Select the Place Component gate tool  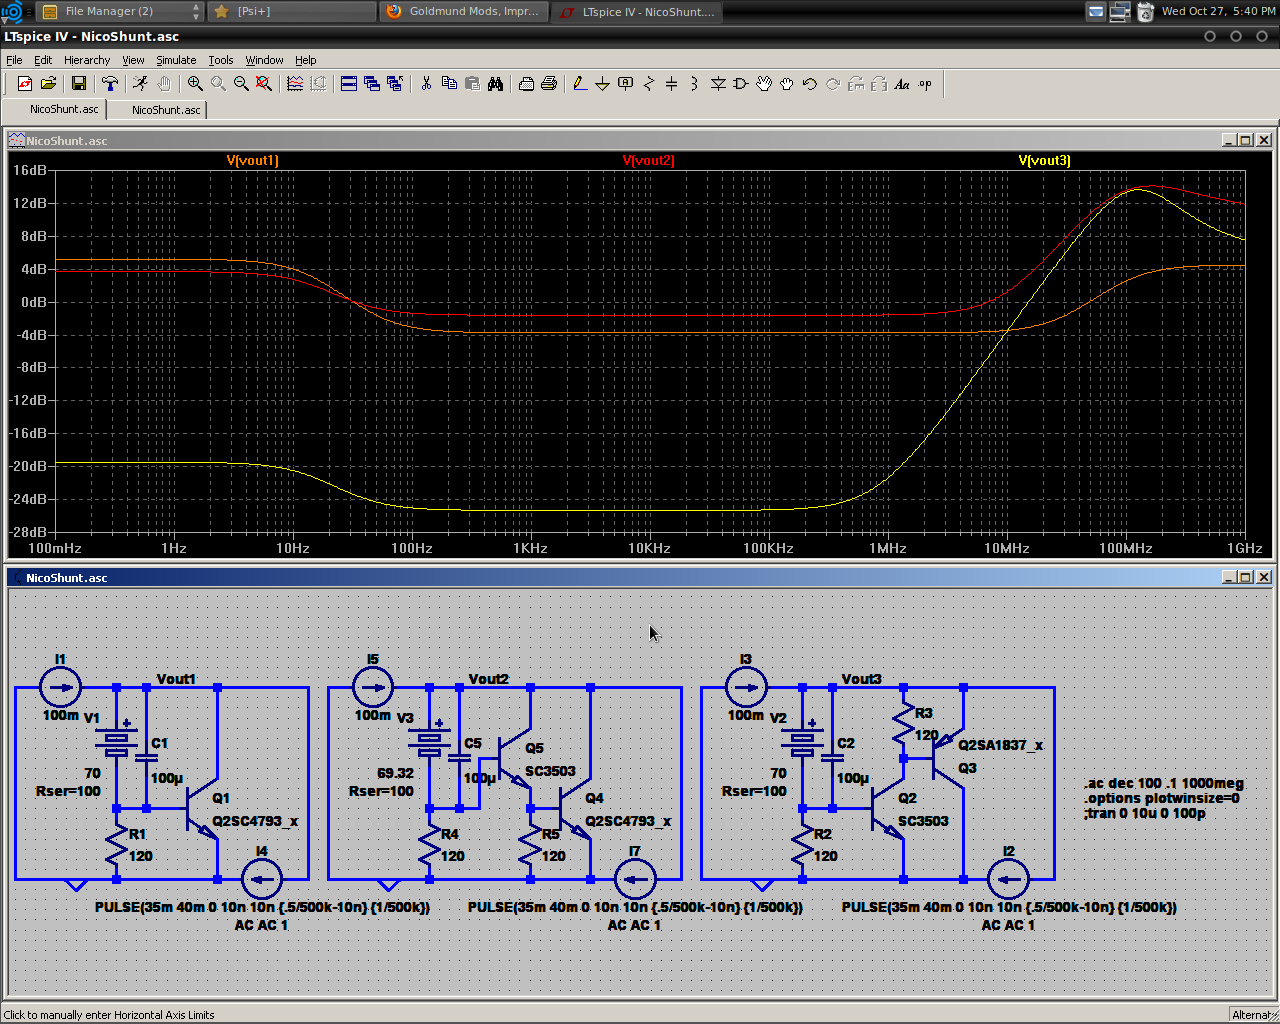point(741,84)
